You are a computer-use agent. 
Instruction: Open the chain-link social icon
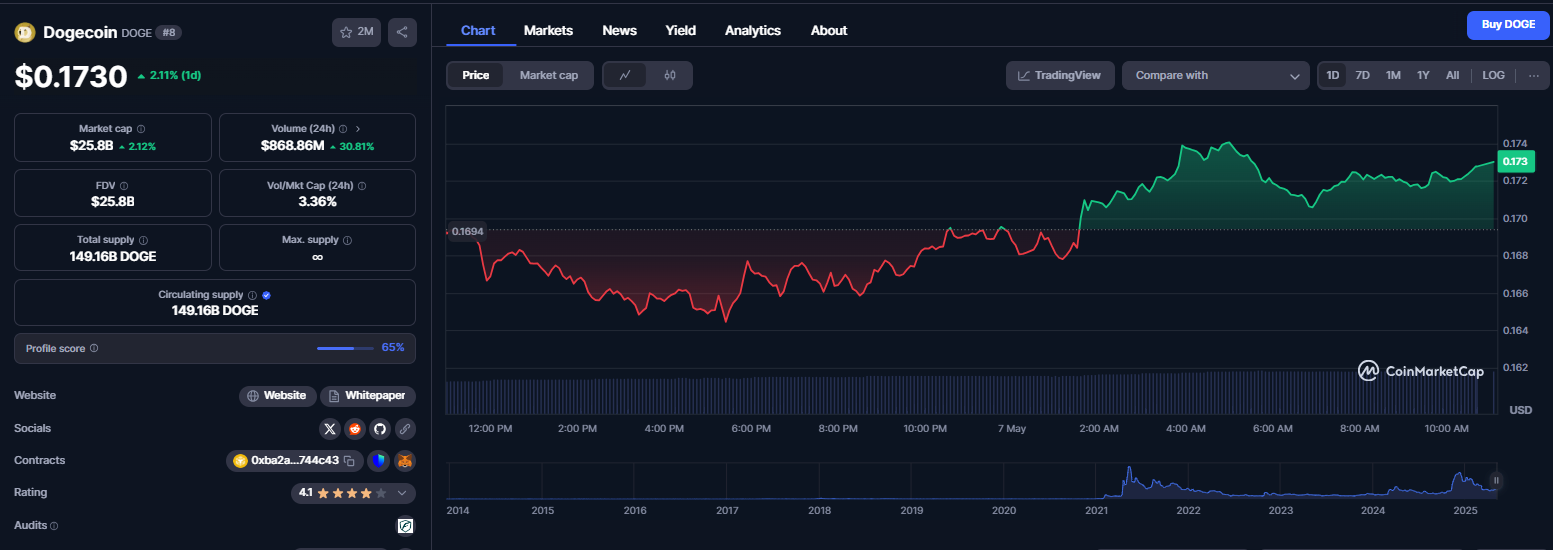point(405,429)
